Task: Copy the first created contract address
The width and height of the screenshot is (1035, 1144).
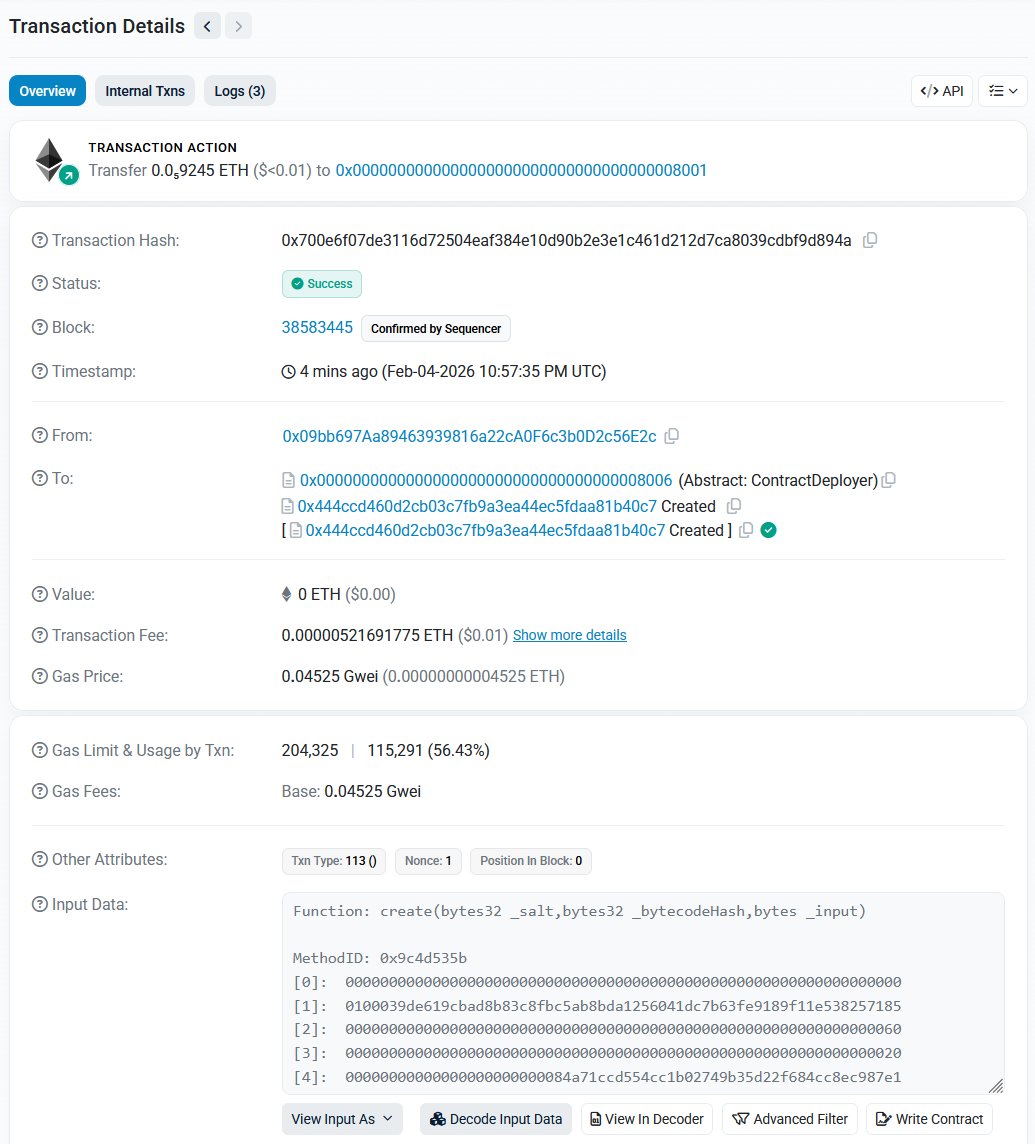Action: pyautogui.click(x=734, y=506)
